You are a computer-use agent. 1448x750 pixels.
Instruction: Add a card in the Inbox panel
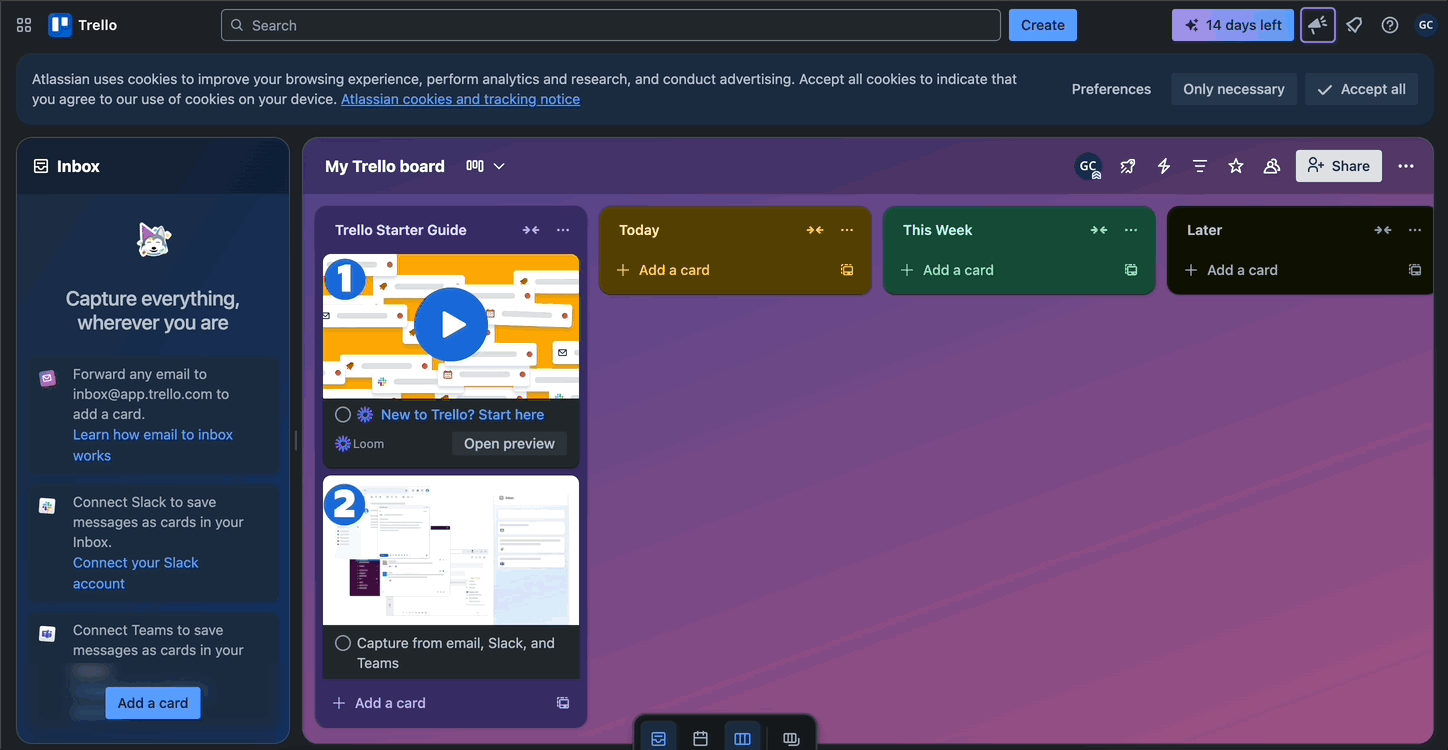click(153, 703)
